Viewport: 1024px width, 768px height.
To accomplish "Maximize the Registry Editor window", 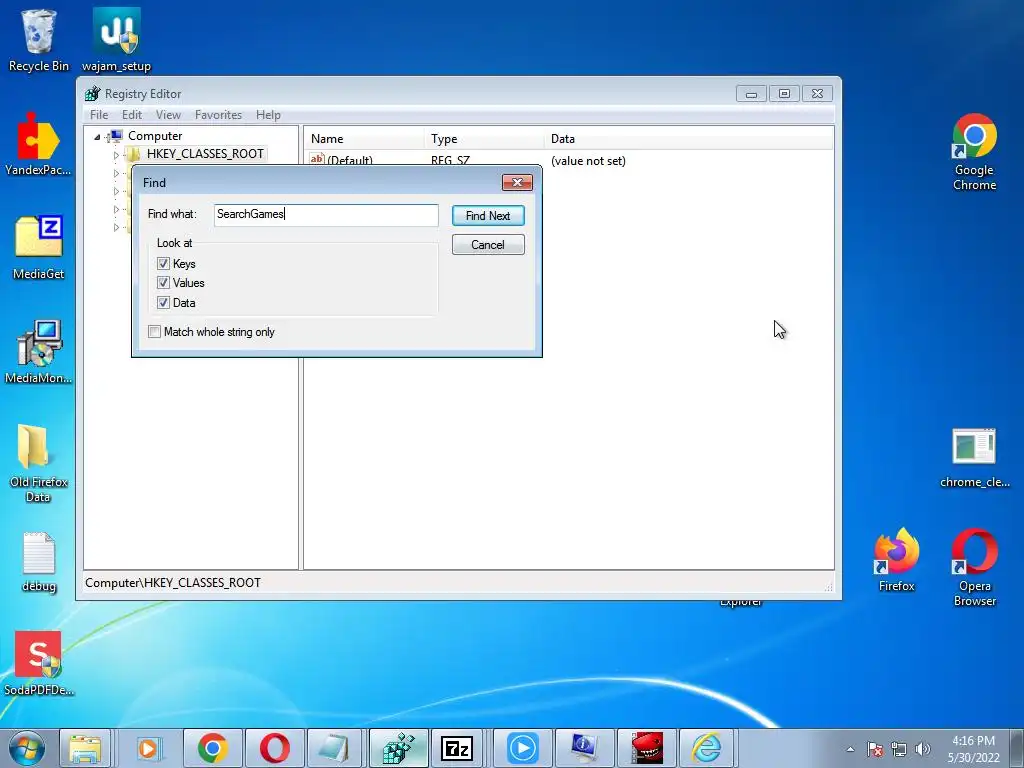I will pyautogui.click(x=784, y=94).
